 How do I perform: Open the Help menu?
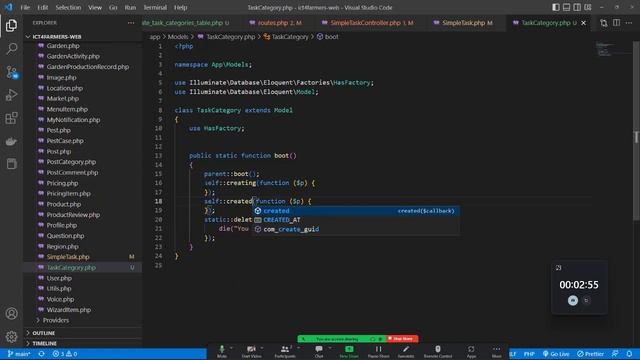tap(180, 7)
